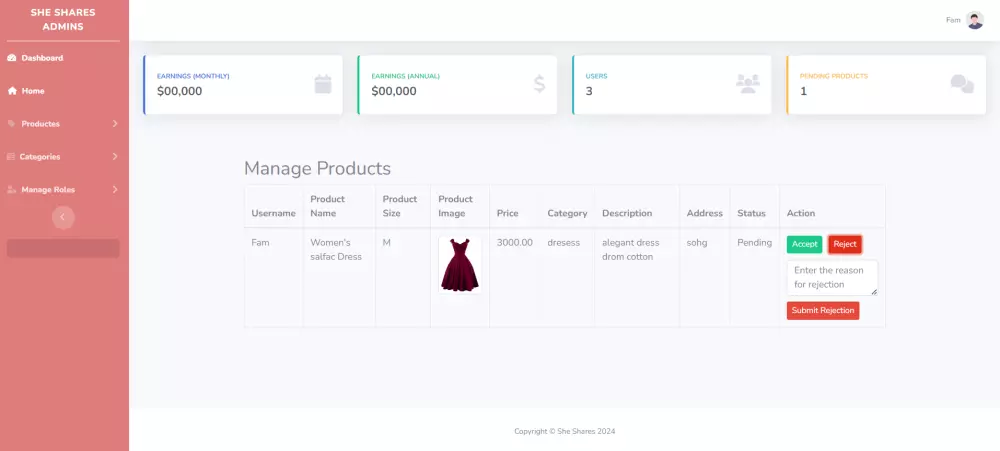Viewport: 1000px width, 451px height.
Task: Click the Productes tag icon
Action: [x=11, y=124]
